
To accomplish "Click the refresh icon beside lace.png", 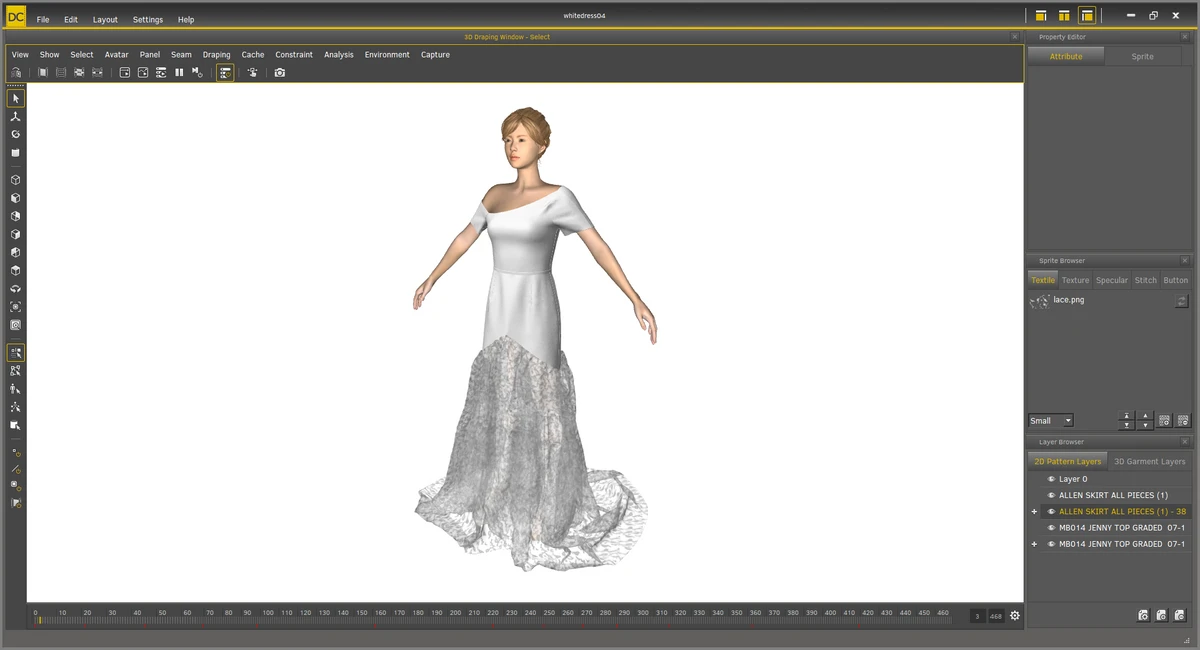I will click(1182, 301).
